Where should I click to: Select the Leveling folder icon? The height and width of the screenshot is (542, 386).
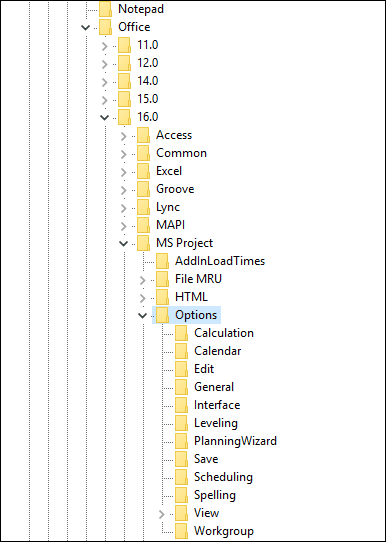pos(181,423)
